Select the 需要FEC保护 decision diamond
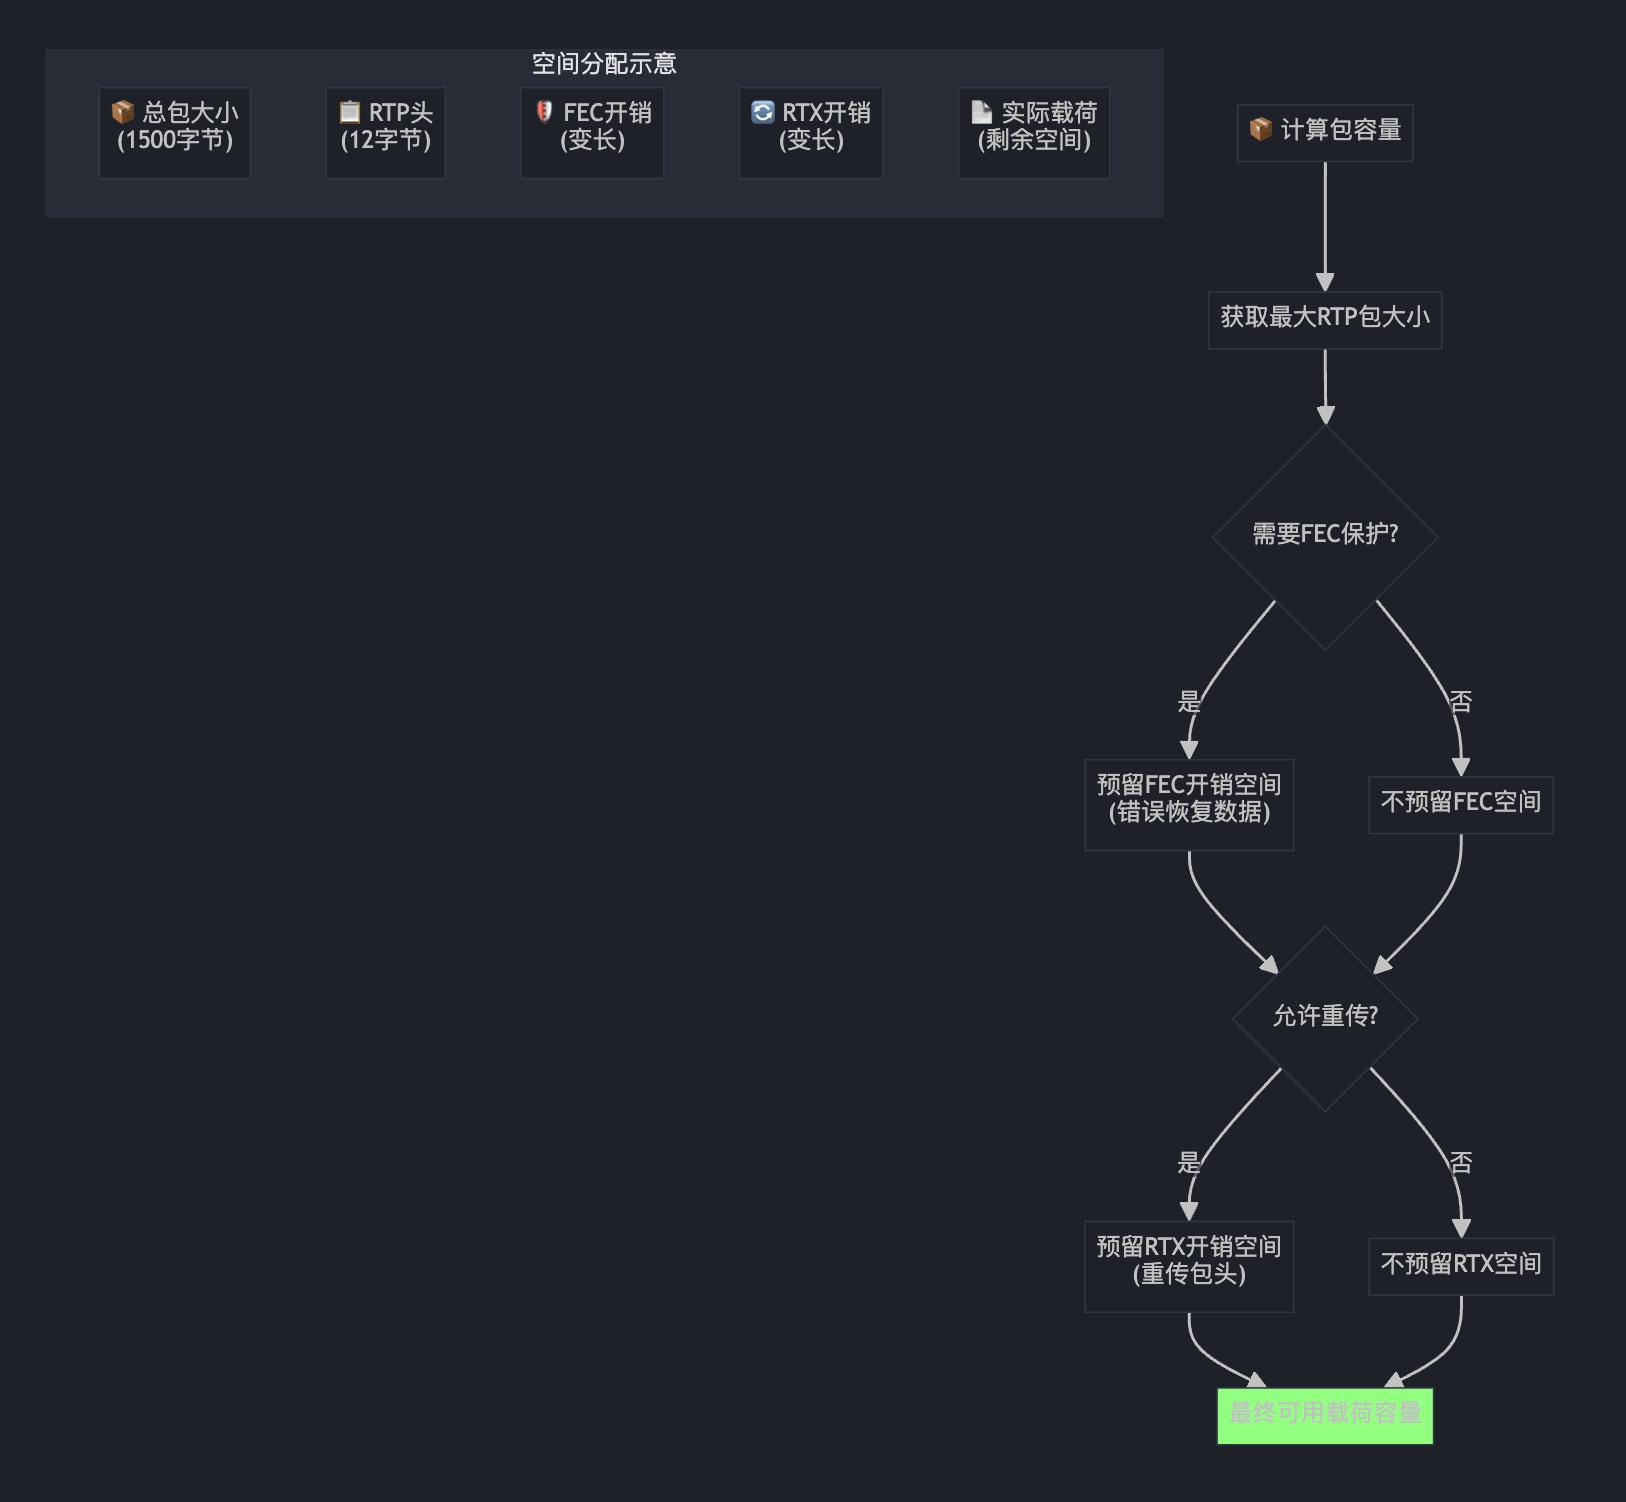 1324,536
